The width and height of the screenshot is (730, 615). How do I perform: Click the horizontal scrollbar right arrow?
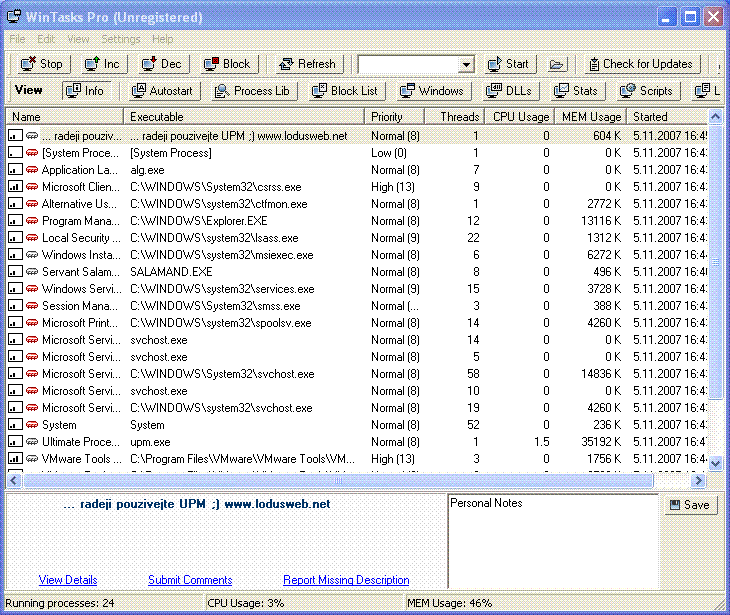click(698, 480)
